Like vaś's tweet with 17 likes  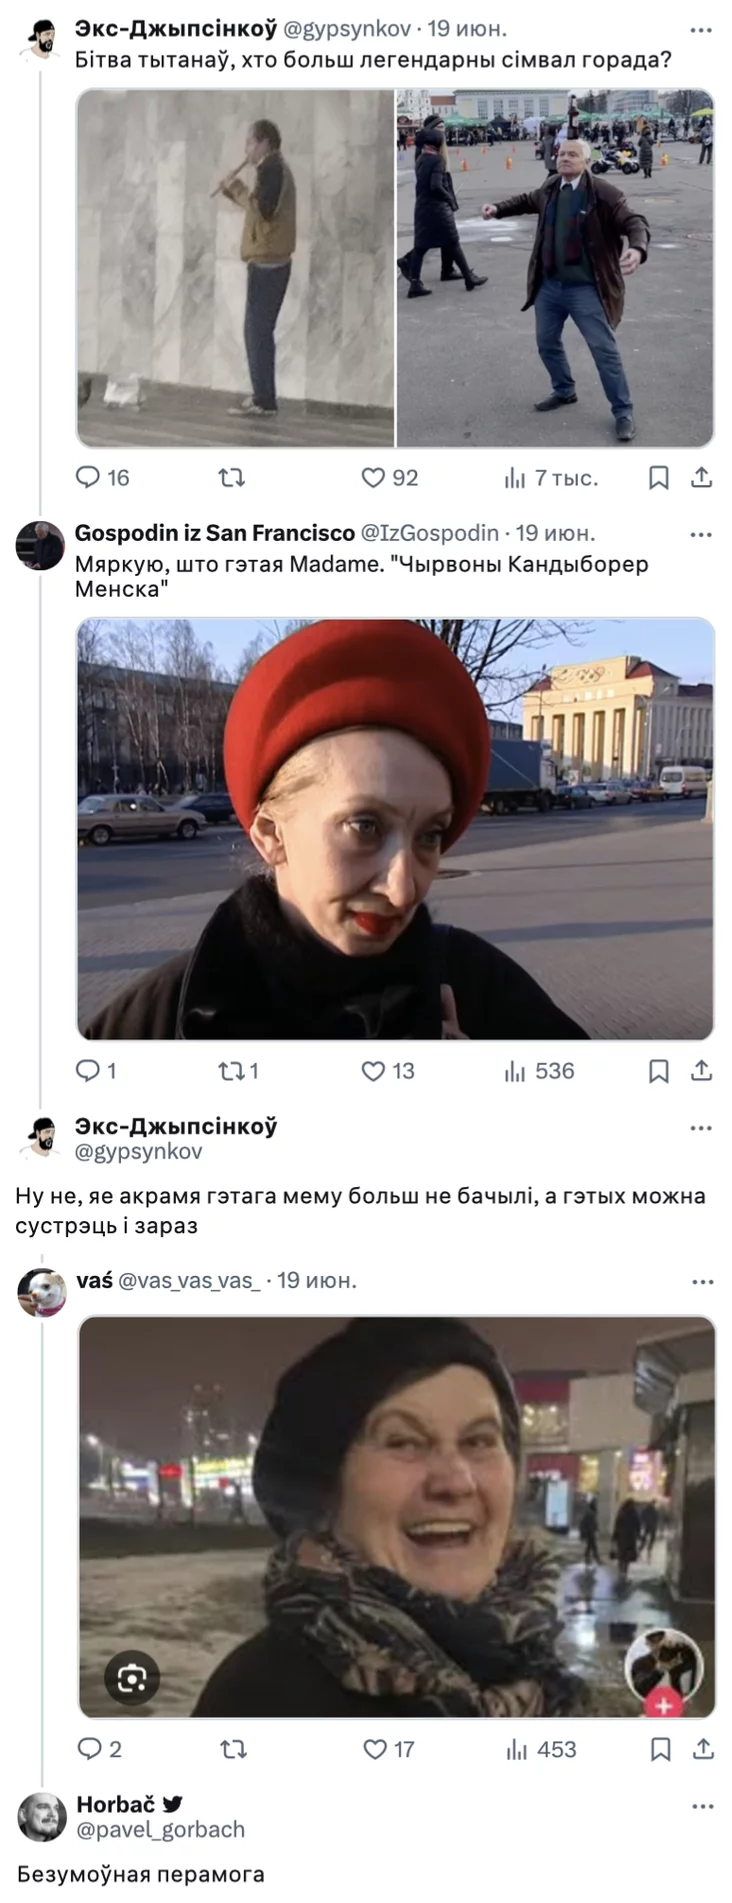click(x=389, y=1749)
